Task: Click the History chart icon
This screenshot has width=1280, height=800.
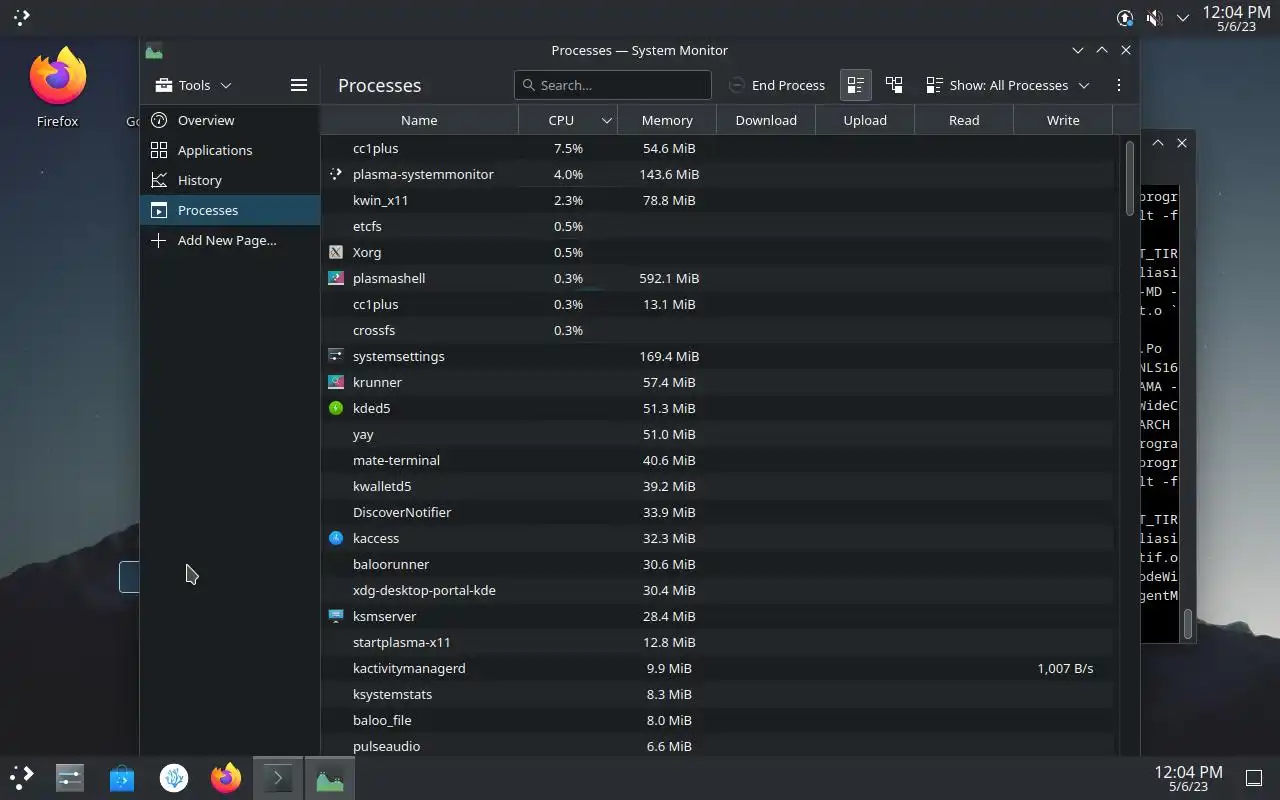Action: click(159, 180)
